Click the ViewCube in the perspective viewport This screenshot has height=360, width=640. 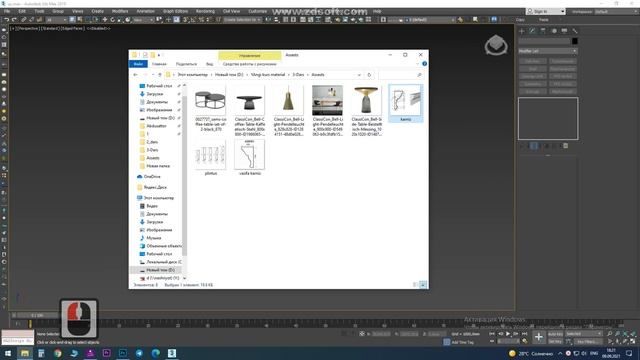point(496,44)
